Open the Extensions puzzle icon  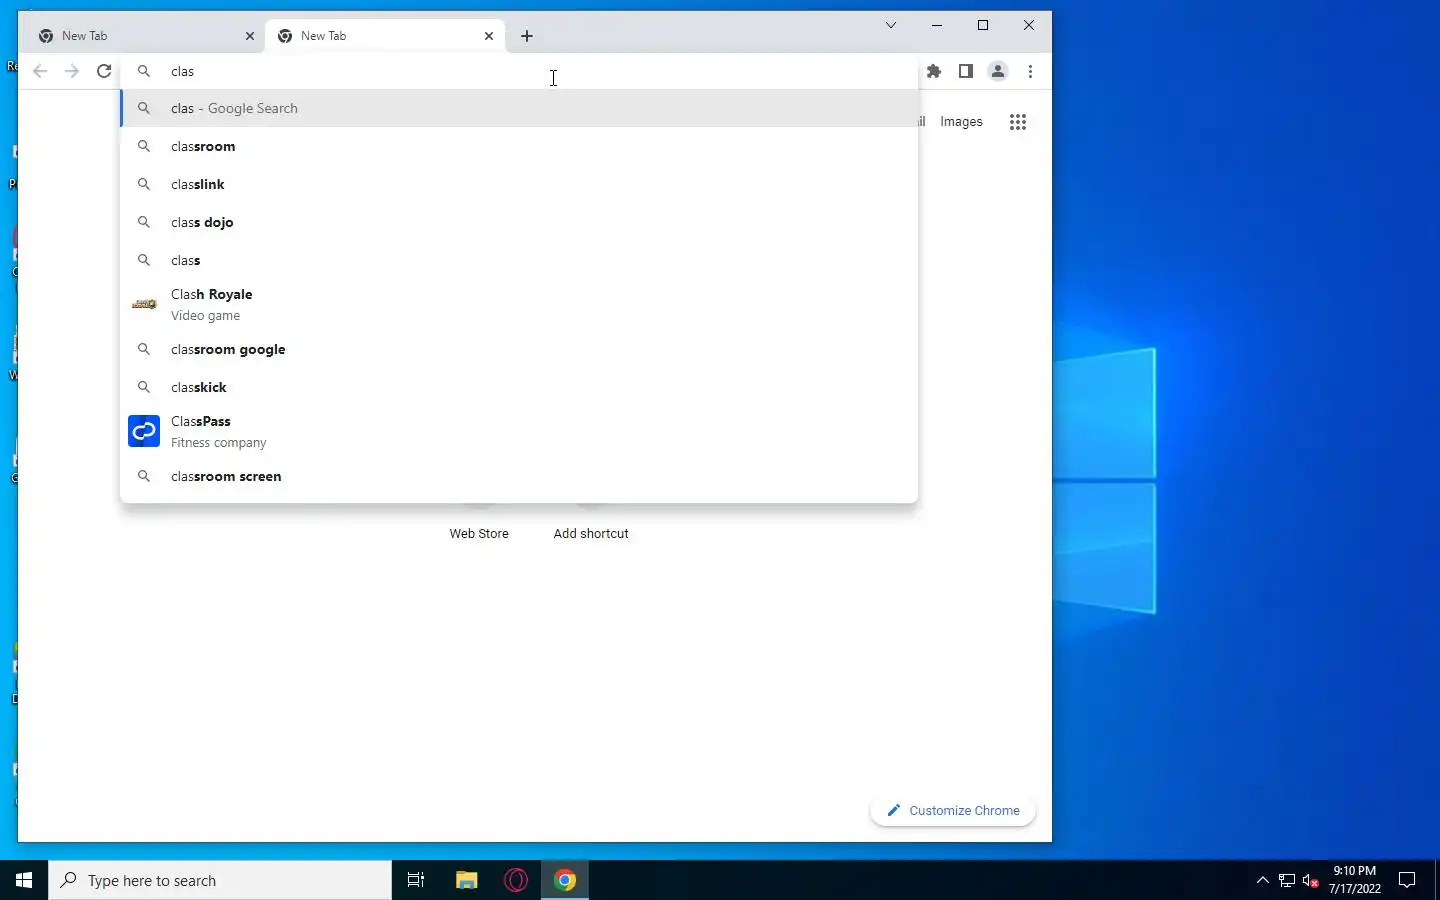point(934,71)
